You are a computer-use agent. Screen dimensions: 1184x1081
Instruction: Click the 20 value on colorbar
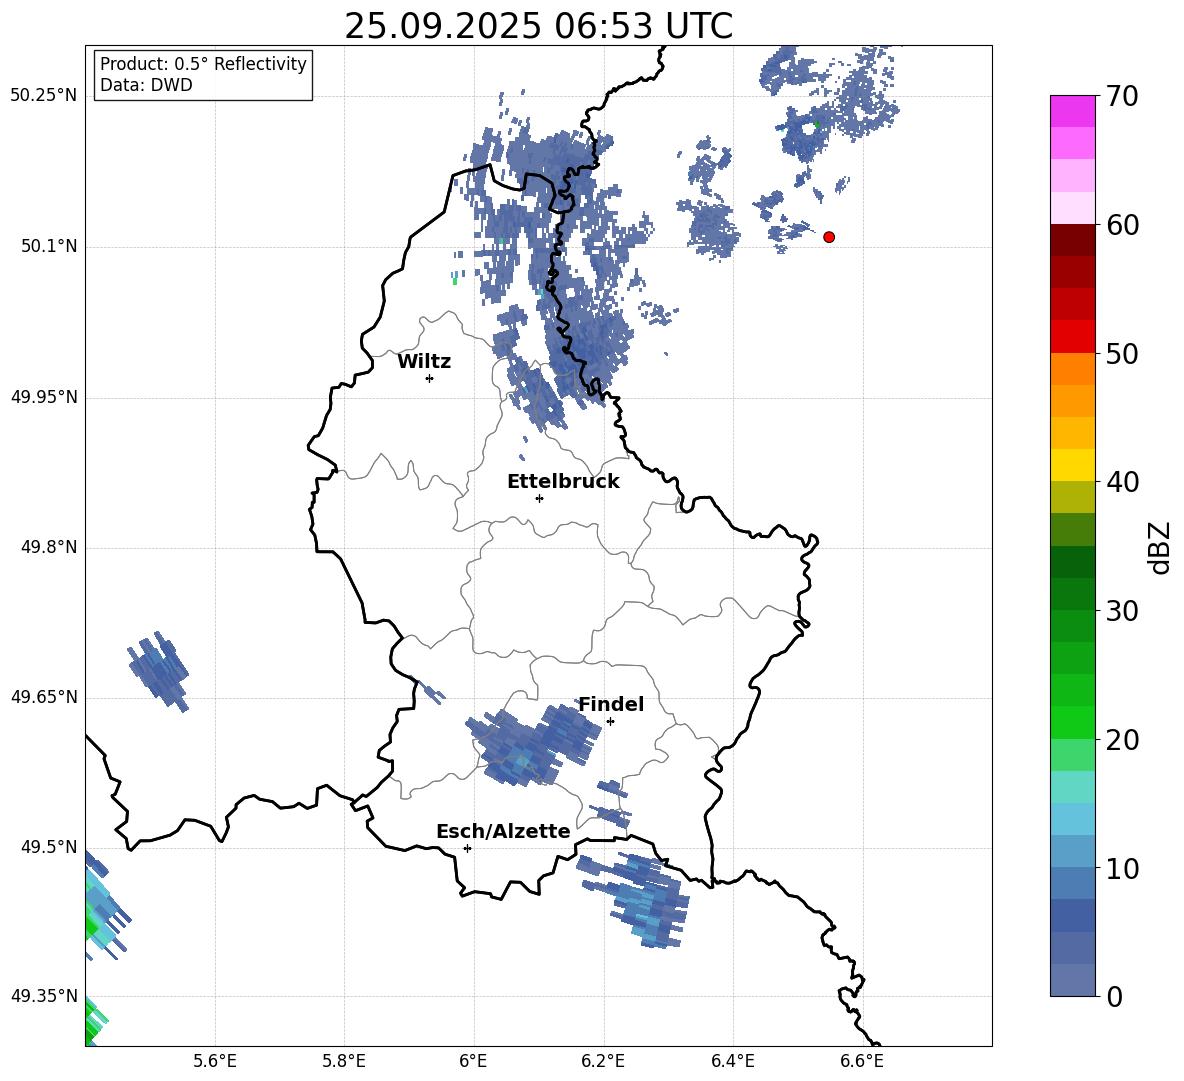click(1122, 739)
